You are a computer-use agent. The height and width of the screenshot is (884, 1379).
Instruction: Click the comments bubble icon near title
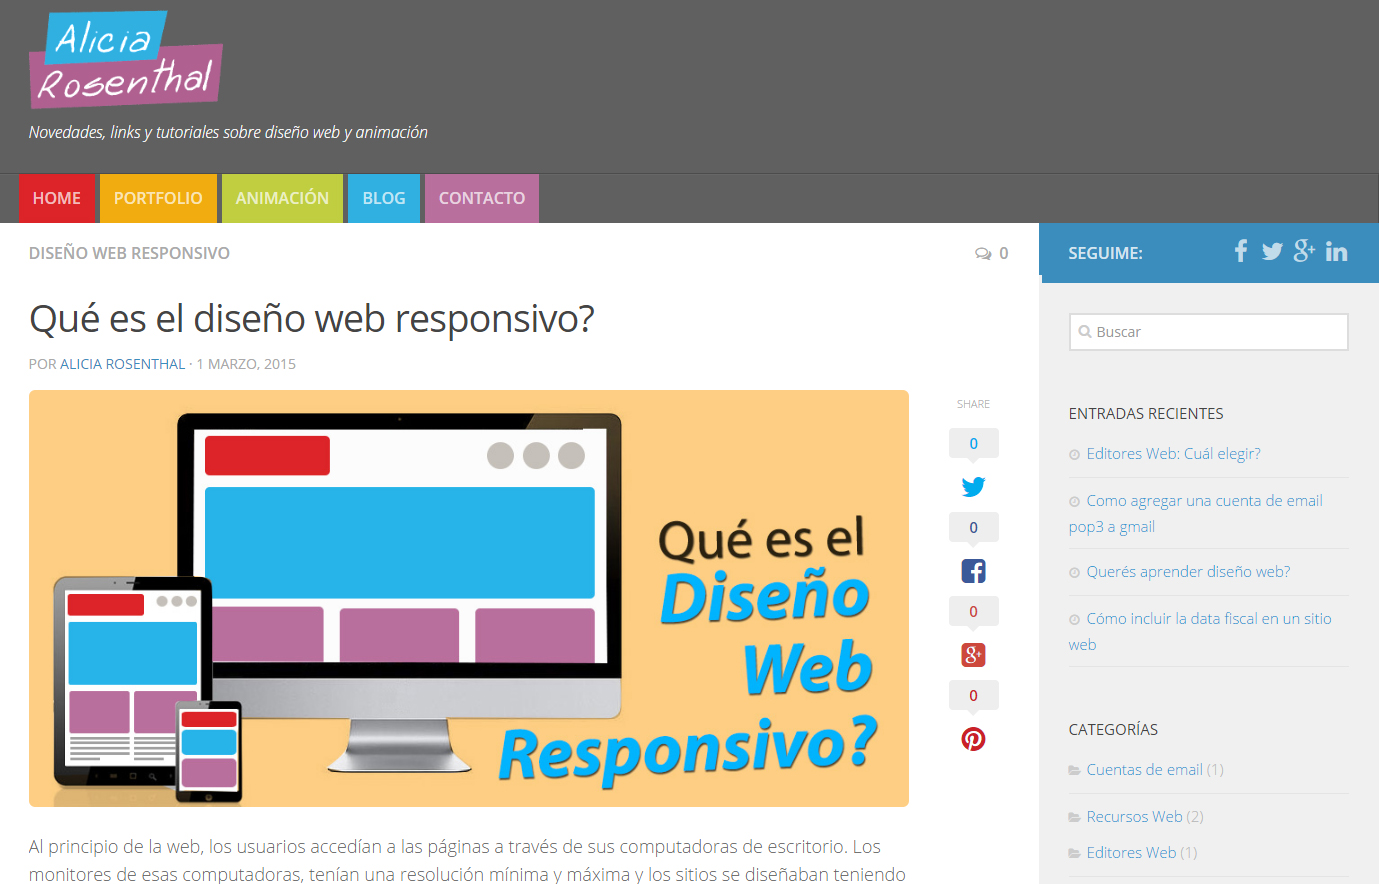983,254
